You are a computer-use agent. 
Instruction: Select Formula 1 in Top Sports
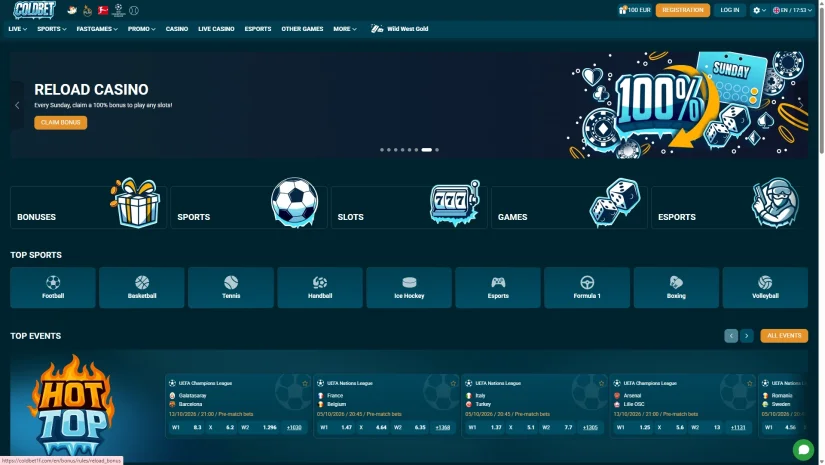[x=587, y=287]
